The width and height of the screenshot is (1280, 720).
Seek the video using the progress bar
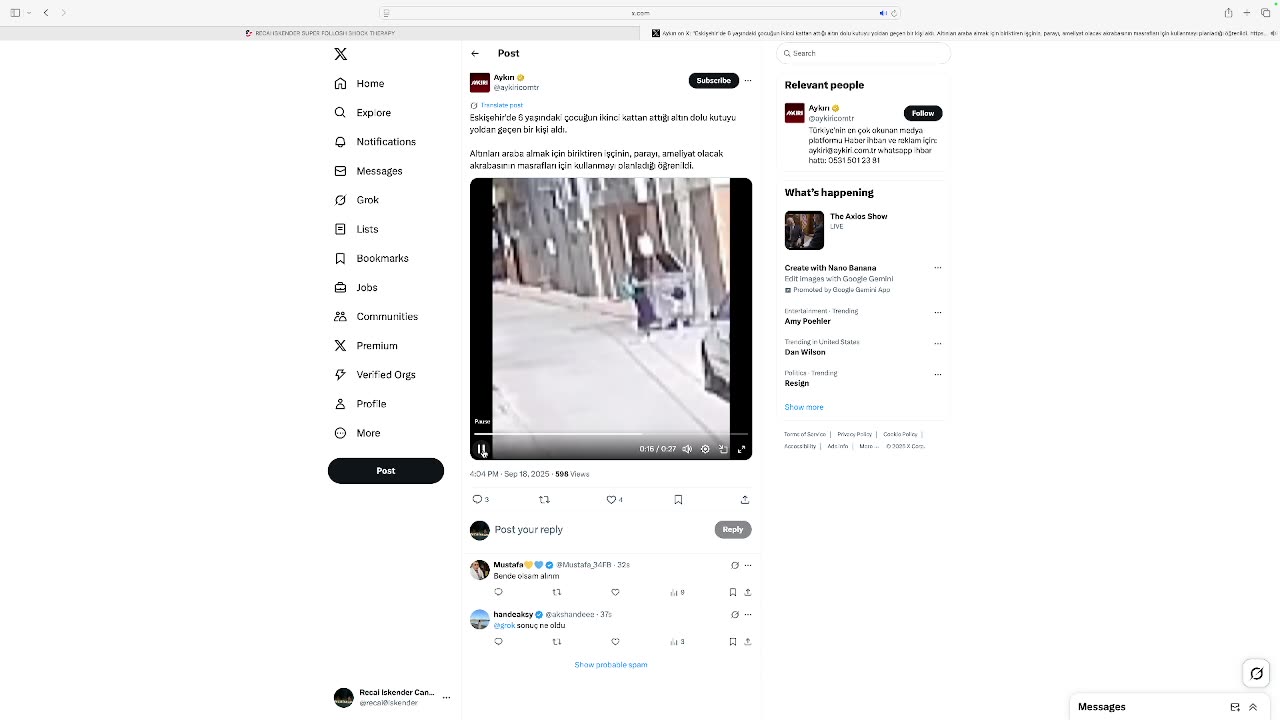click(x=611, y=434)
